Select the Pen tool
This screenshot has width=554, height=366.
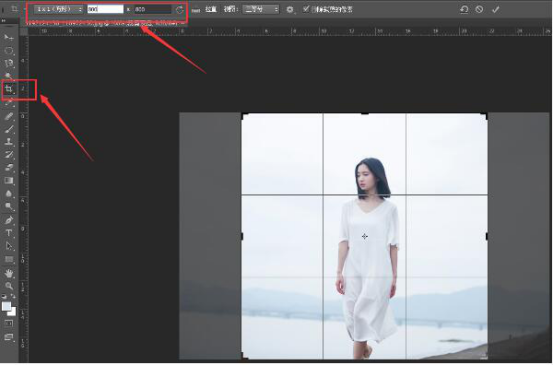tap(9, 220)
